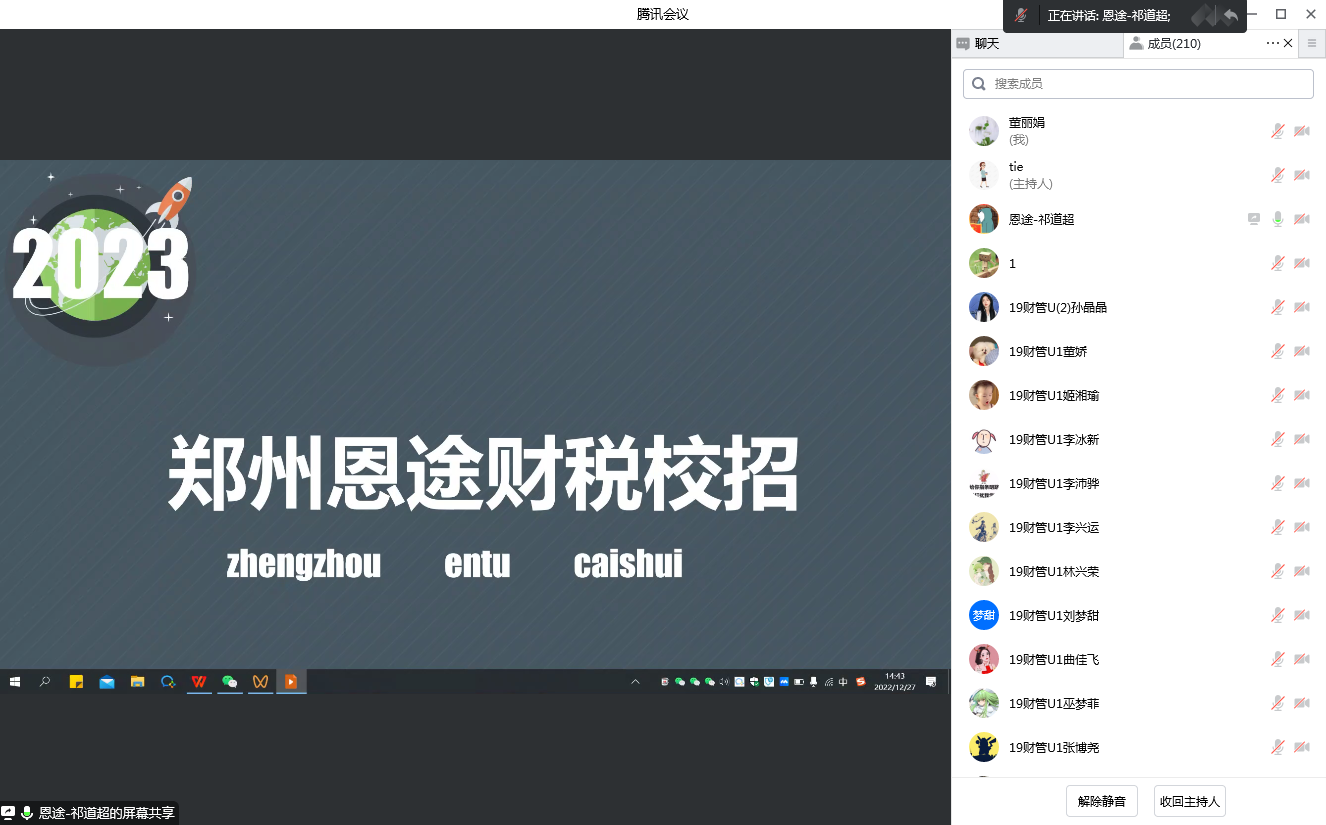The width and height of the screenshot is (1326, 825).
Task: Close the 成员 members tab
Action: coord(1288,43)
